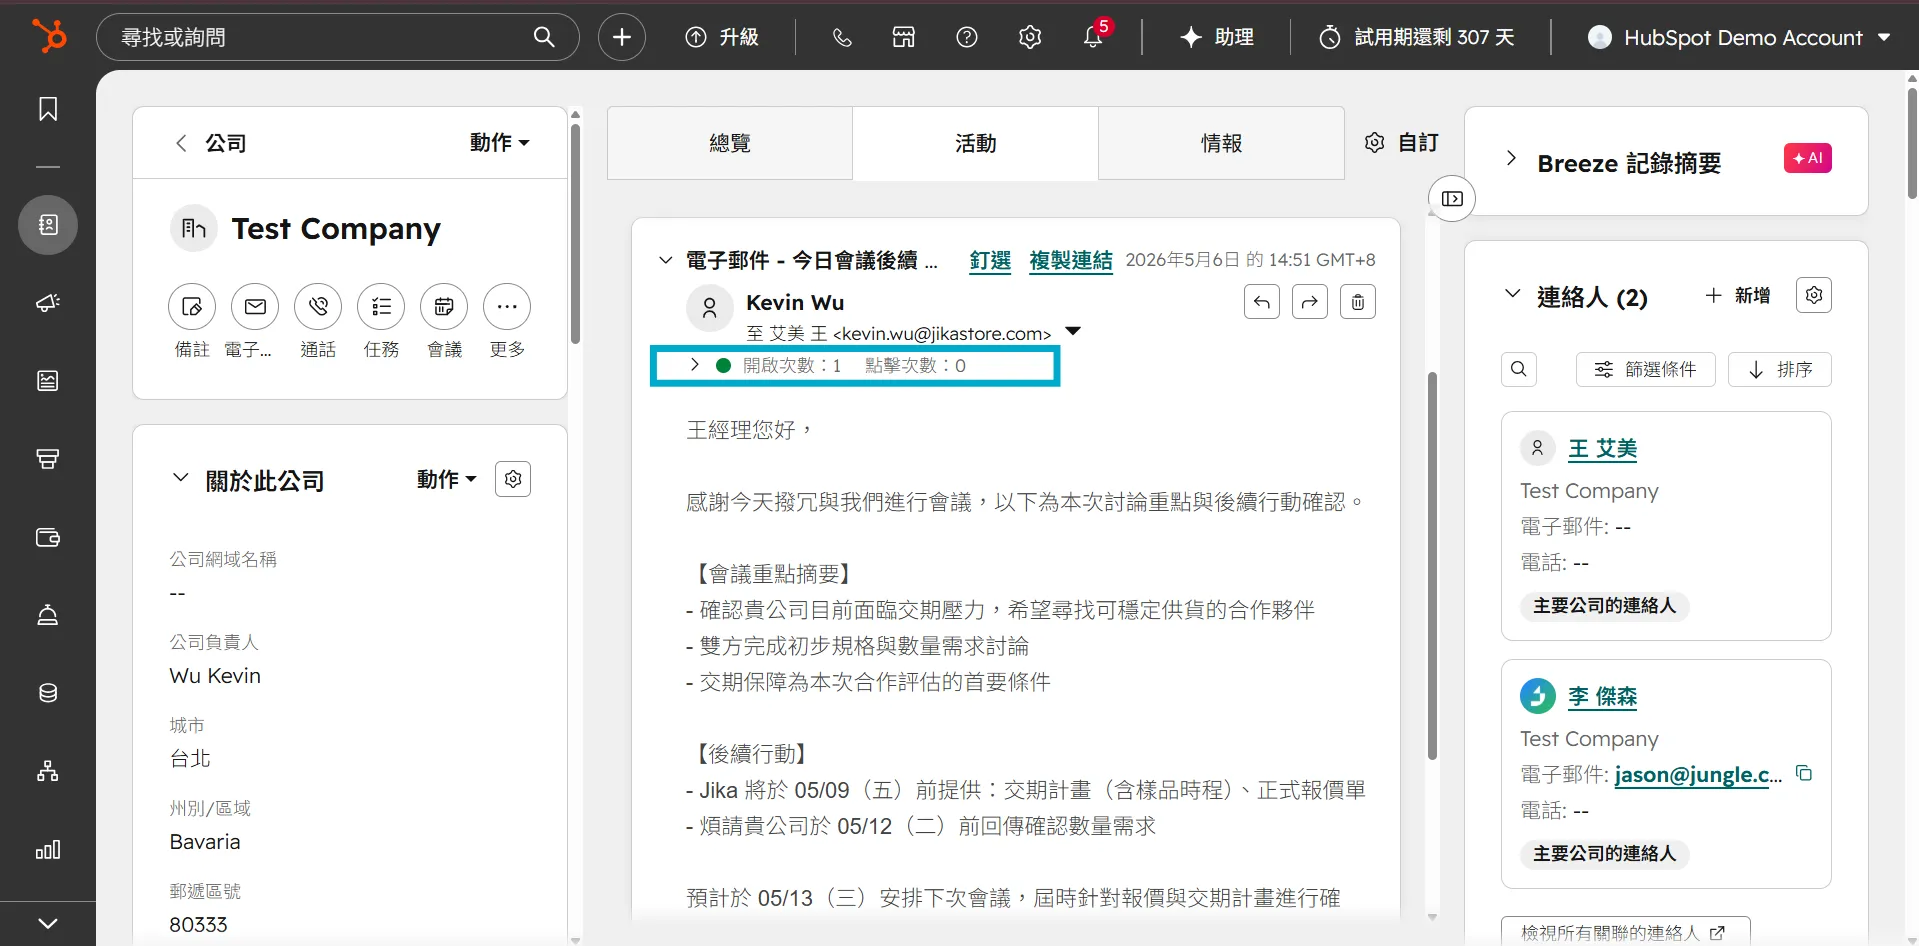Screen dimensions: 1919x946
Task: Search contacts with the magnifier in 連絡人 card
Action: pyautogui.click(x=1518, y=369)
